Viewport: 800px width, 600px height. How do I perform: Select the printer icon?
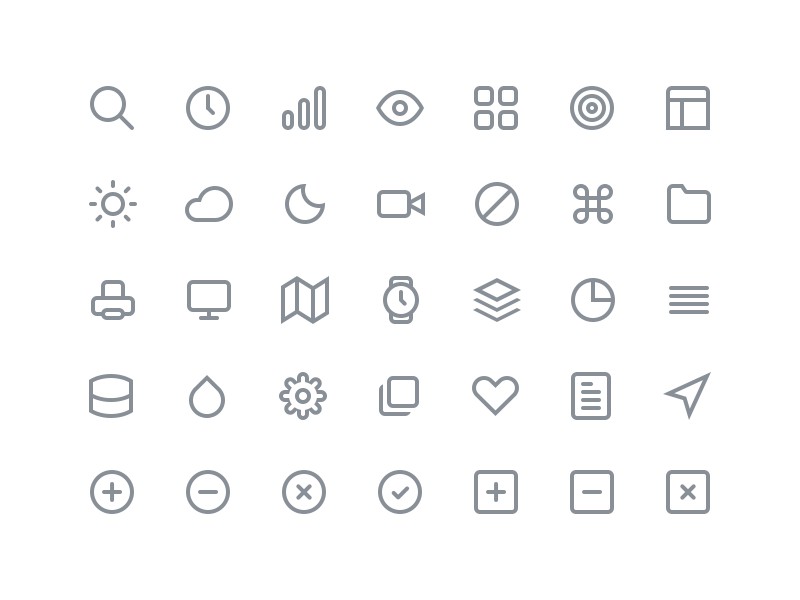coord(113,300)
